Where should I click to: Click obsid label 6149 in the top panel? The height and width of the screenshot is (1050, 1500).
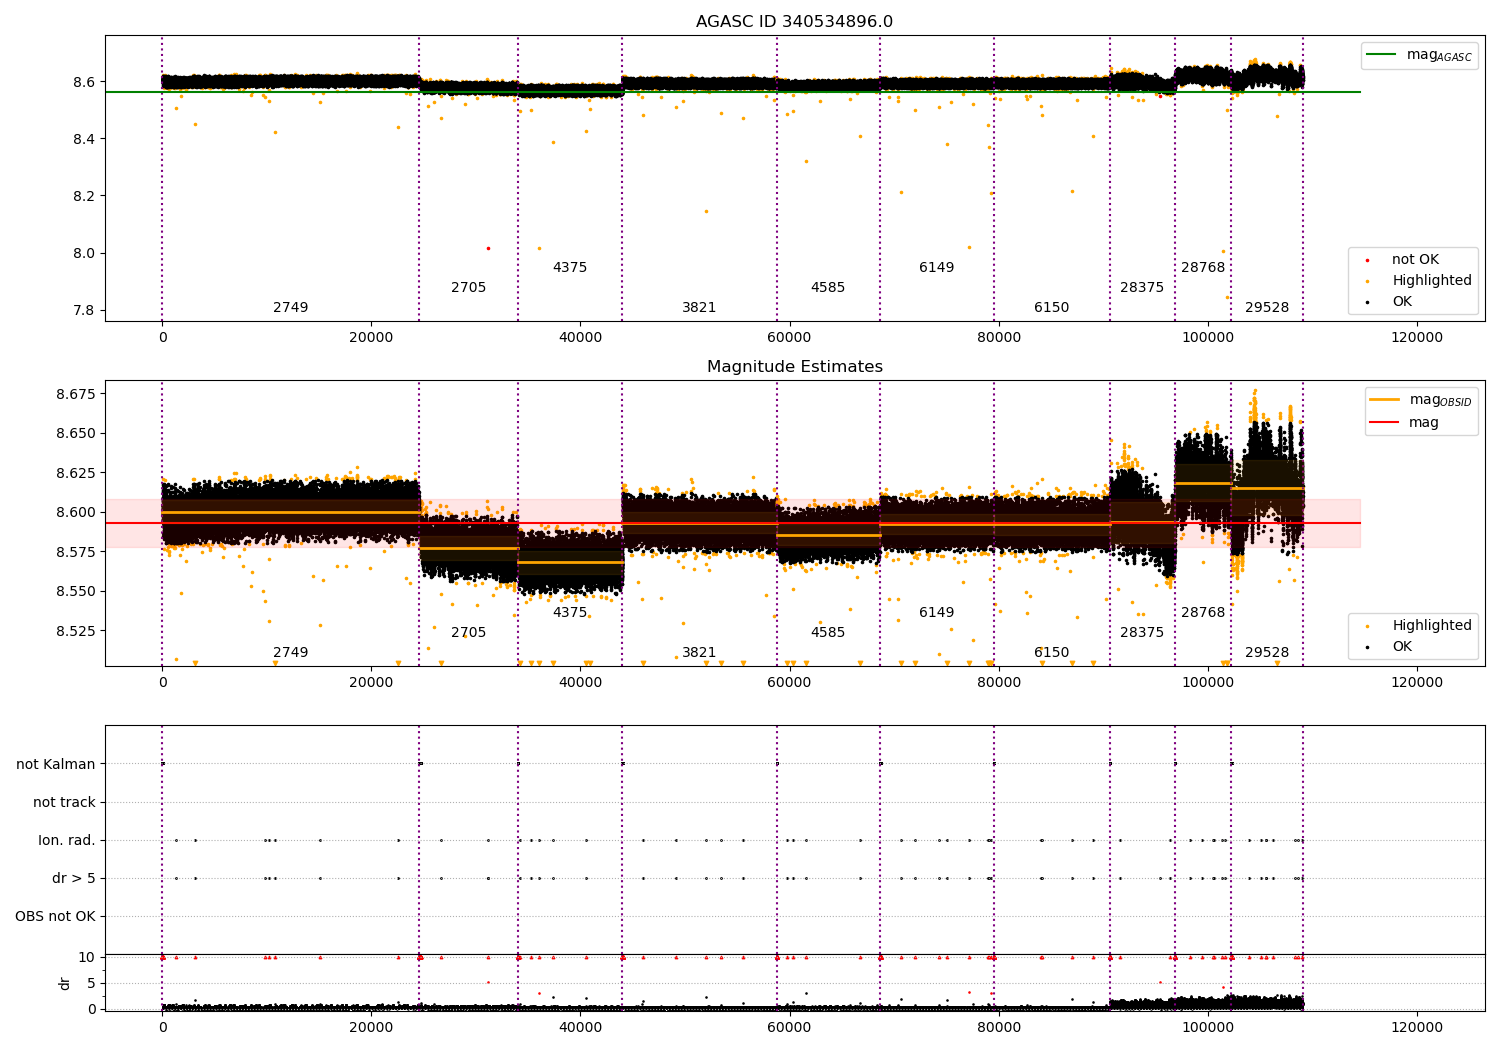[x=937, y=268]
